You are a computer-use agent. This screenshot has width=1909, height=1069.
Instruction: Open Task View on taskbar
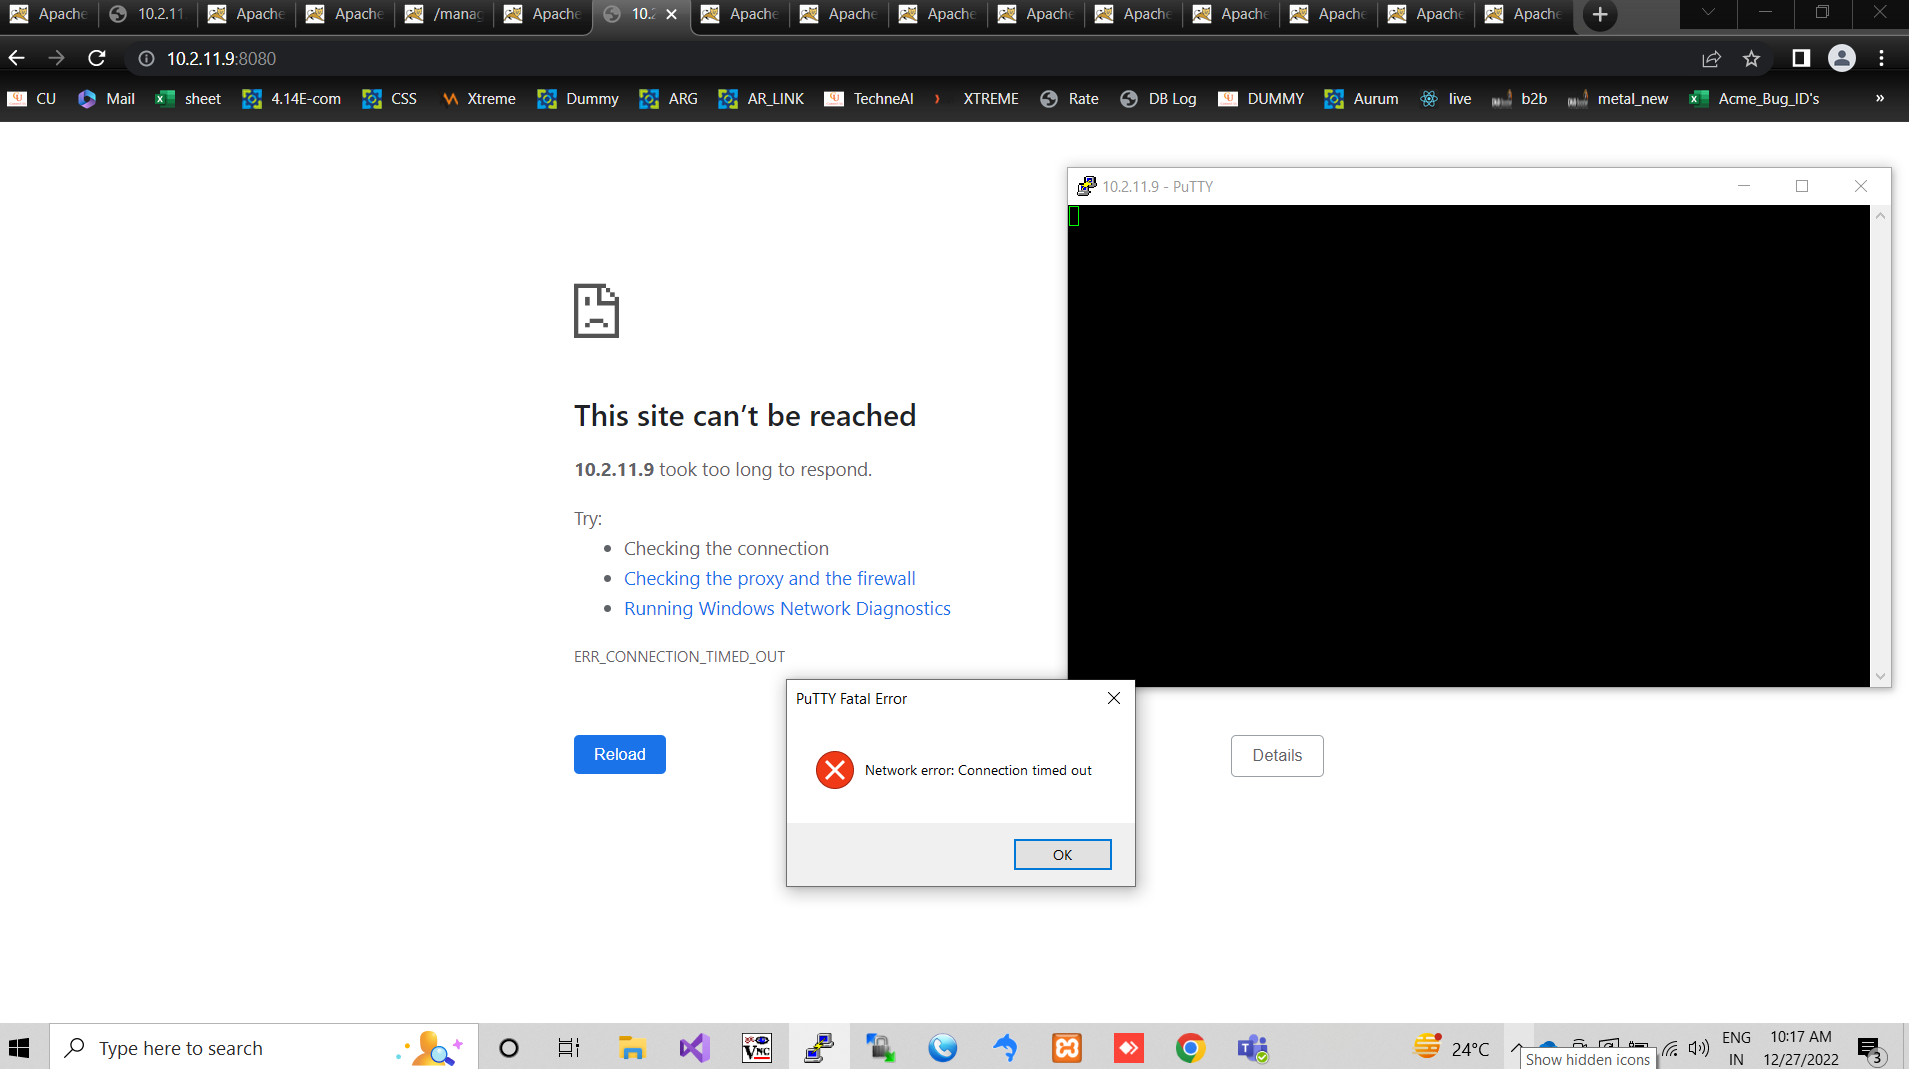pyautogui.click(x=568, y=1047)
